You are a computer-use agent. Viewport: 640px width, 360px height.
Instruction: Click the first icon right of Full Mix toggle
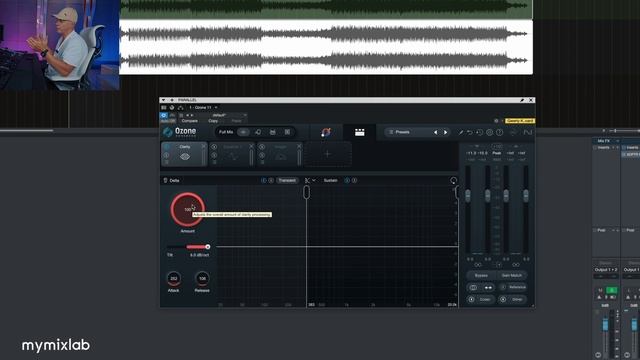pos(258,132)
